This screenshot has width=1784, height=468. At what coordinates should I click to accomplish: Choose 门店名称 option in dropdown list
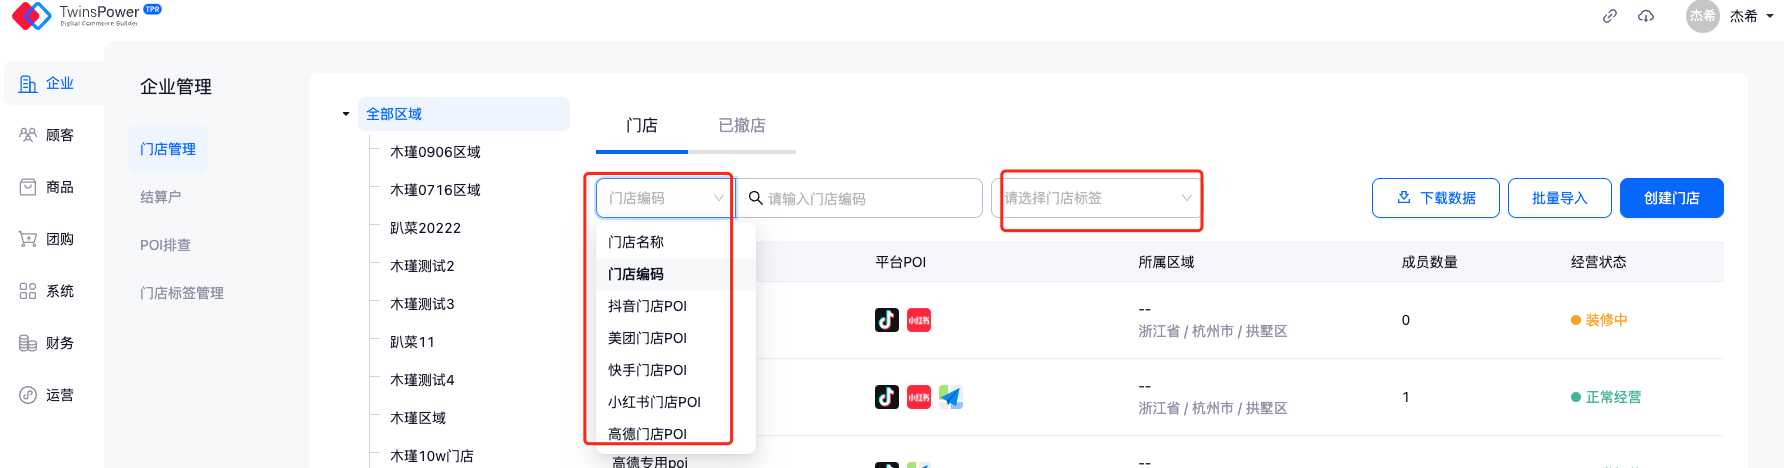pyautogui.click(x=636, y=242)
